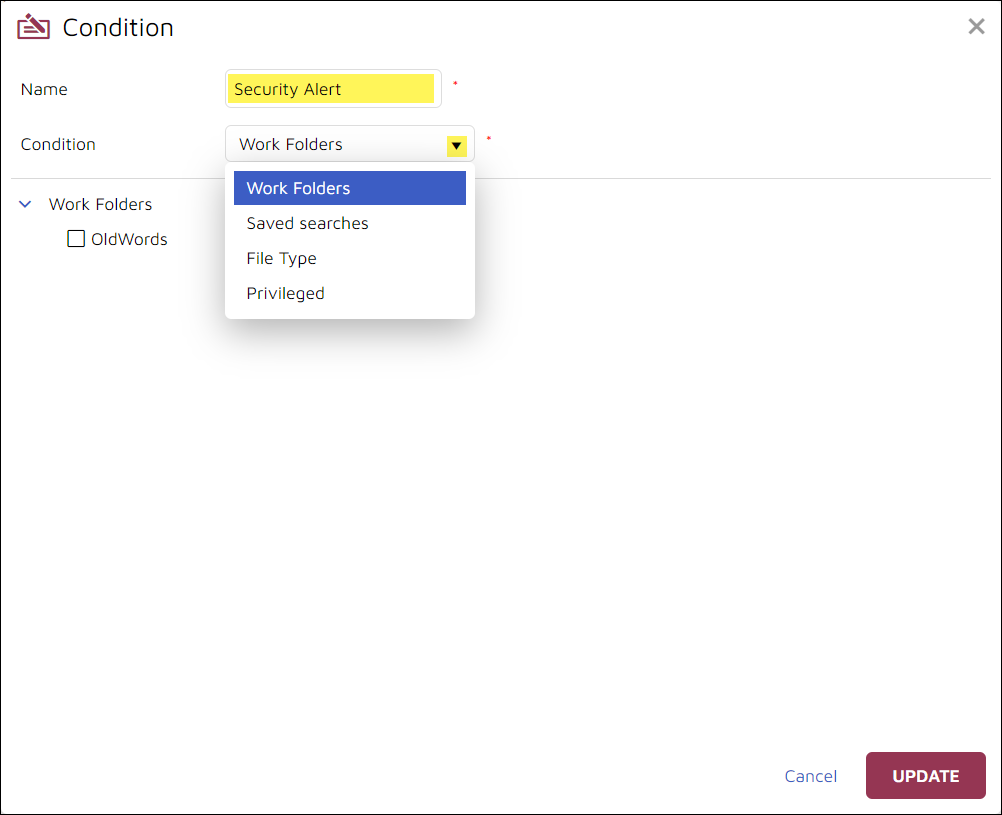Select the highlighted Work Folders option
The width and height of the screenshot is (1002, 815).
pyautogui.click(x=299, y=188)
